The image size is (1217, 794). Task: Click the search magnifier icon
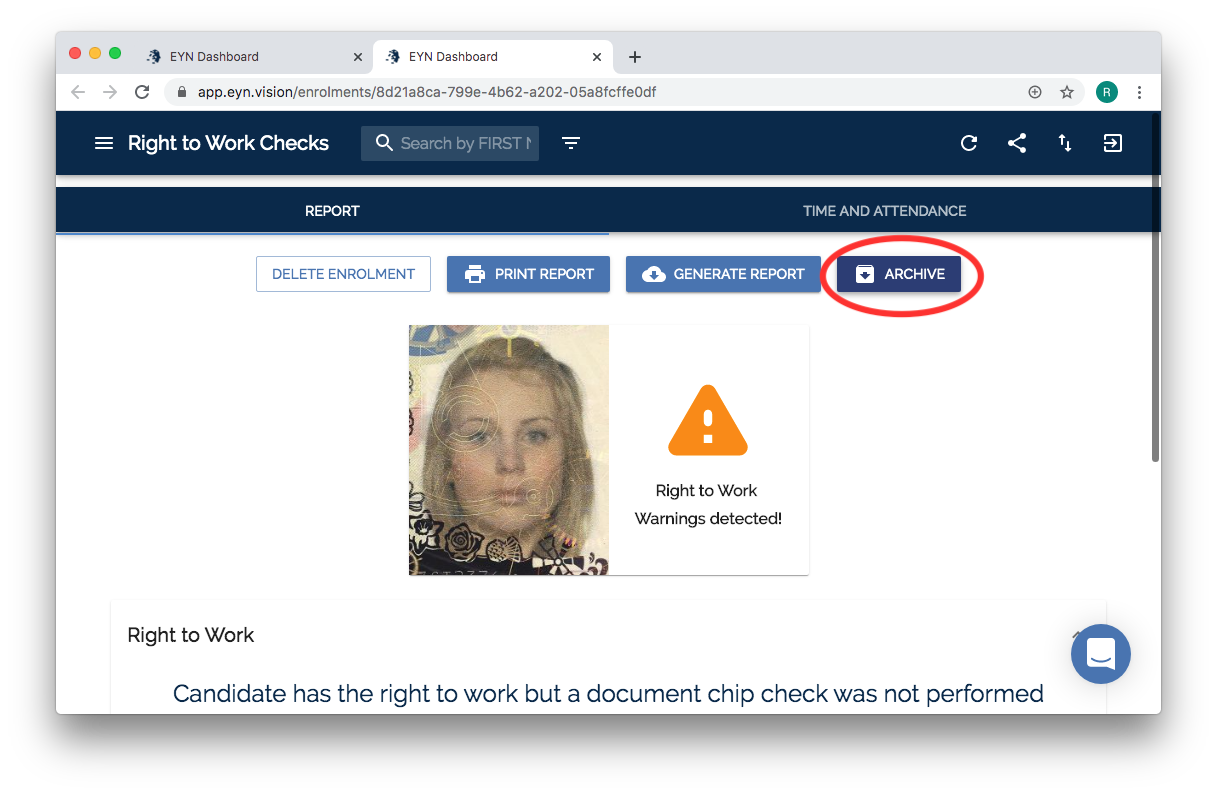click(384, 143)
